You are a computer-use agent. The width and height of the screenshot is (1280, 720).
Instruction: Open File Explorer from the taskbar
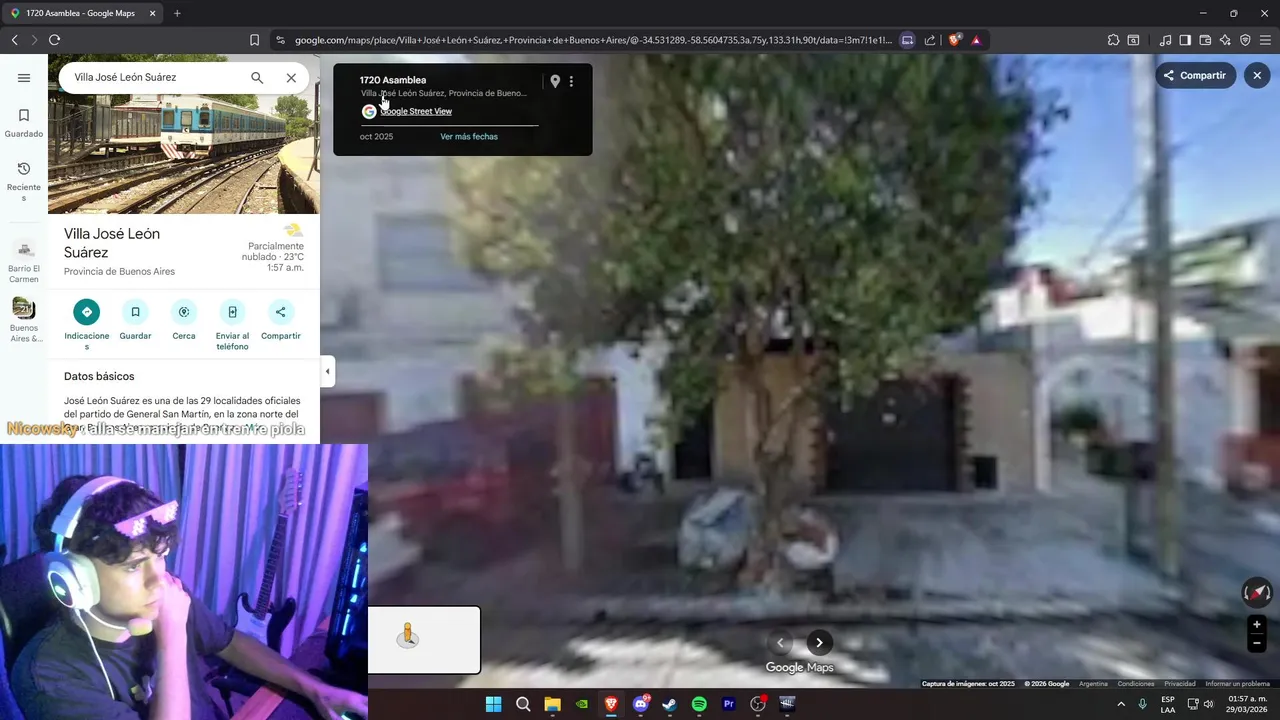[552, 704]
